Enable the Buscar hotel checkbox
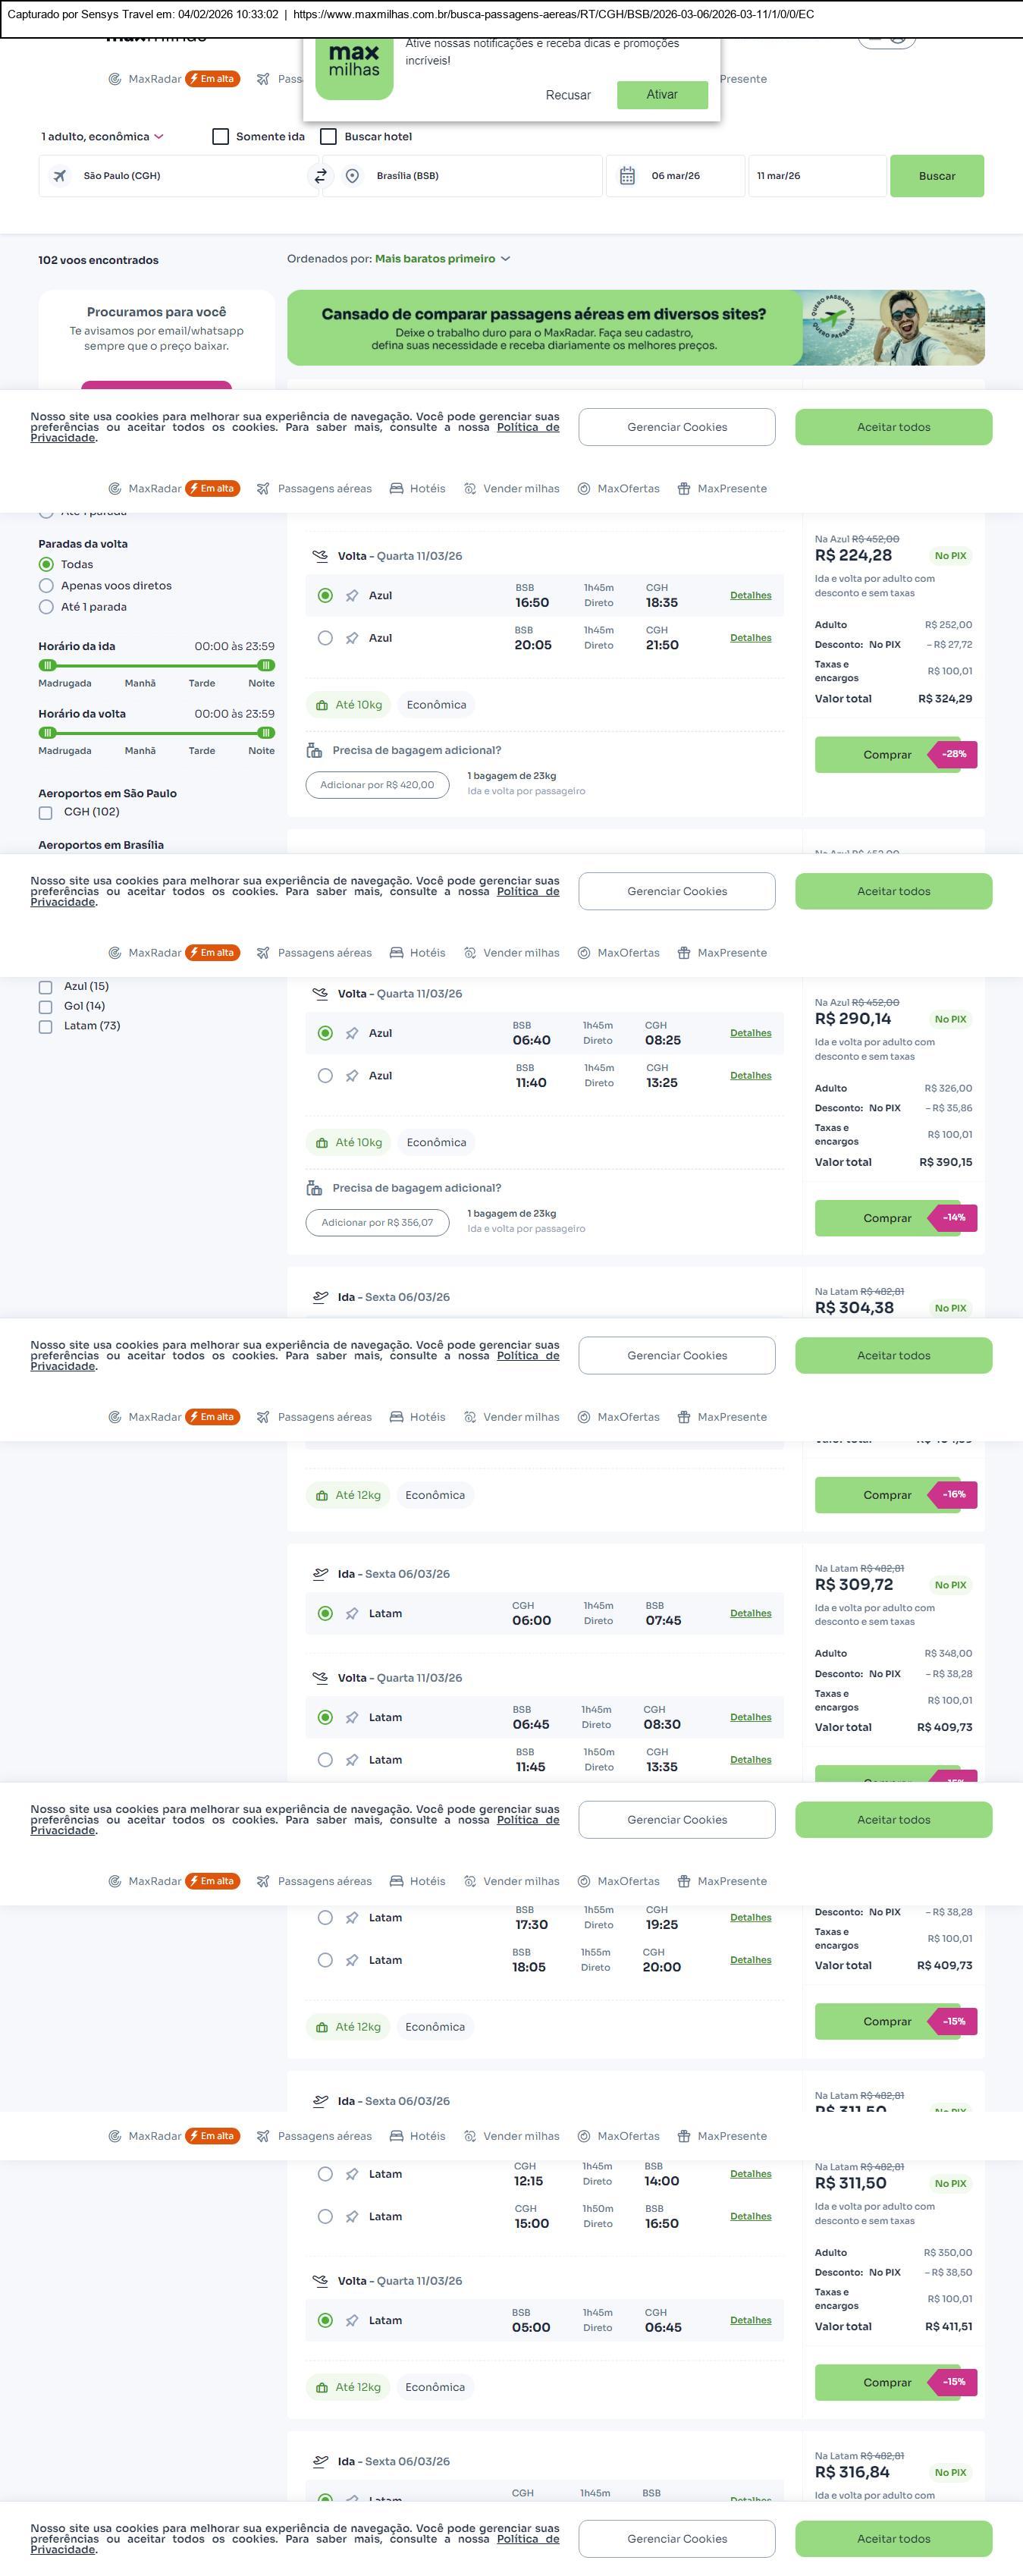The image size is (1023, 2576). point(328,137)
